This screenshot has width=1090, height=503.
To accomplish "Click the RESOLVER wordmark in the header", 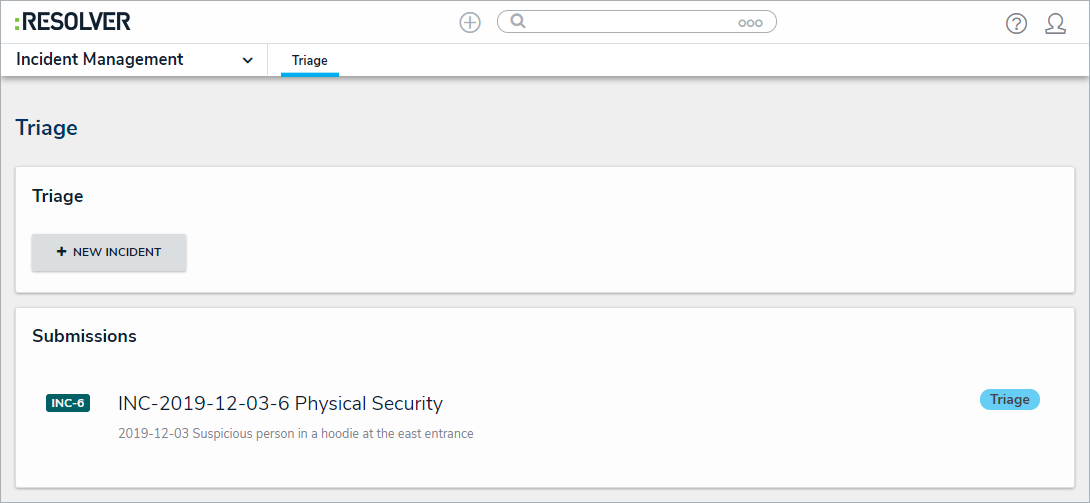I will [77, 21].
